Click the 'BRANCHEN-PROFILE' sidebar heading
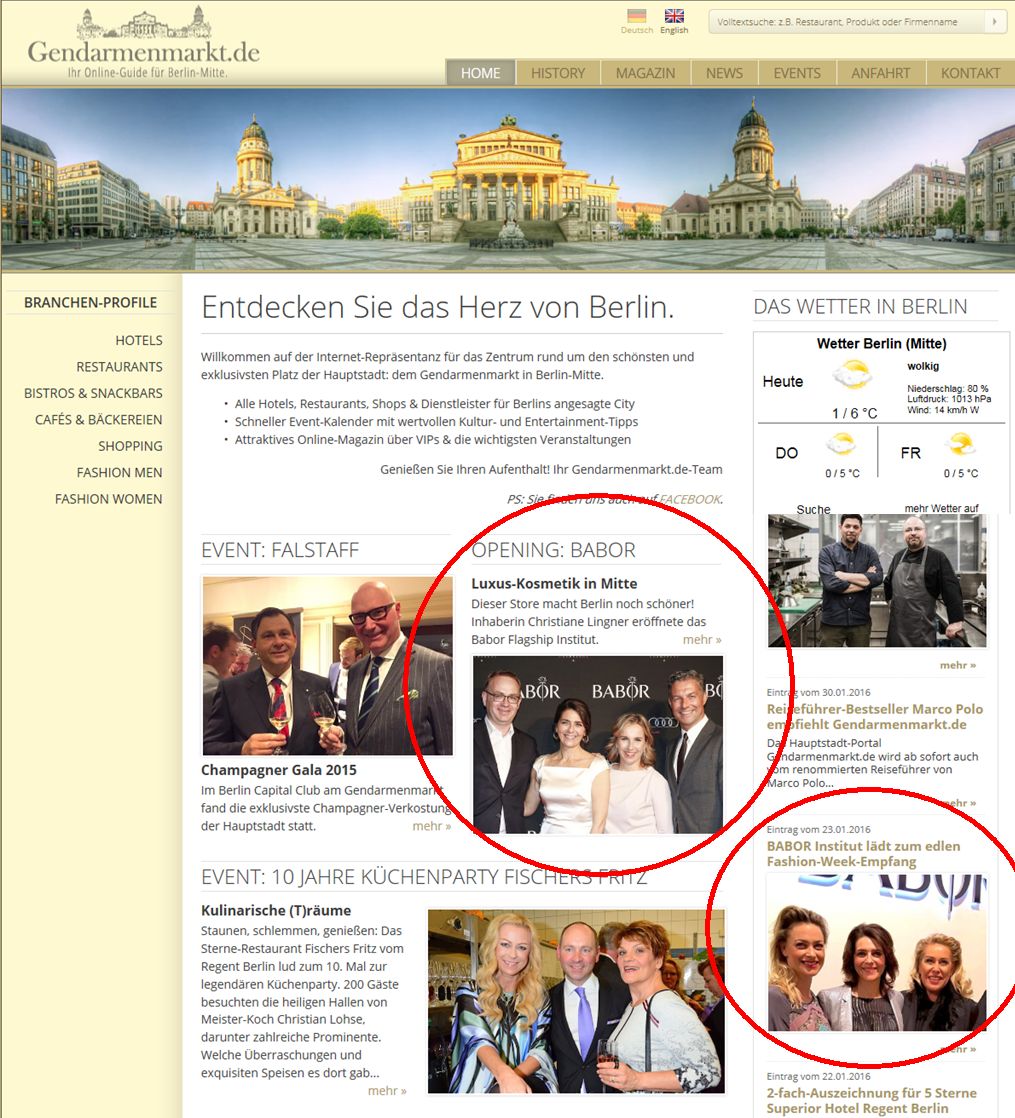1015x1118 pixels. pos(91,302)
